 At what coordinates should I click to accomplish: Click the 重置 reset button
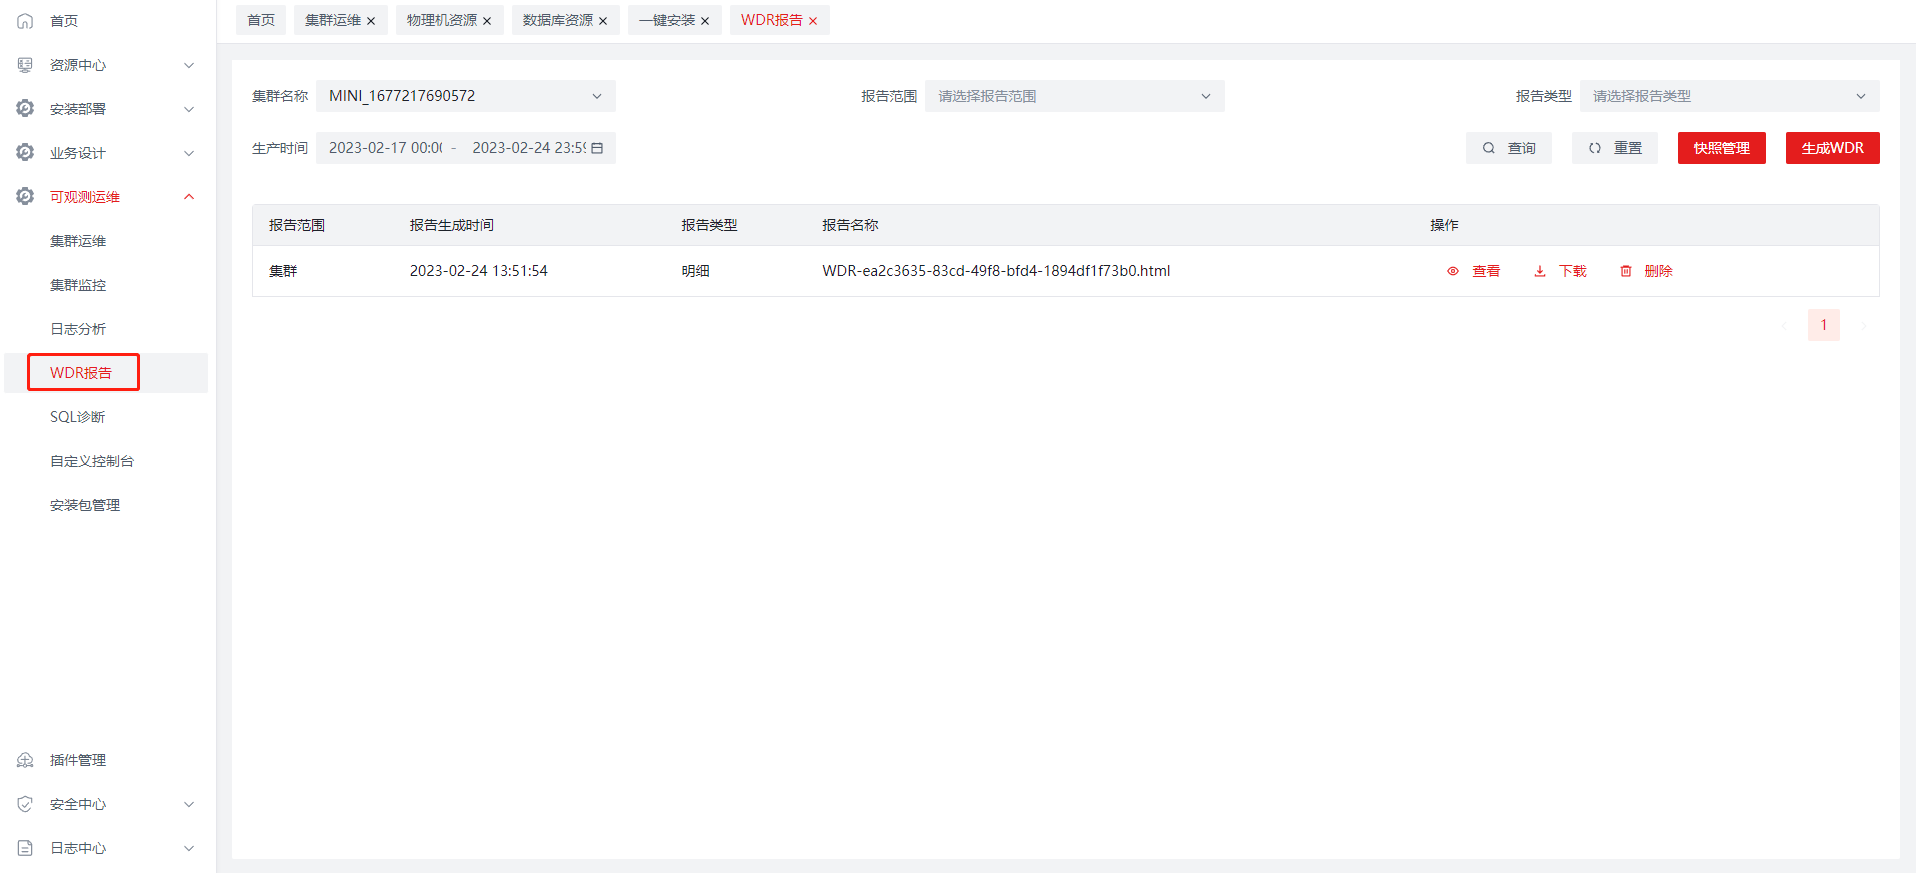(x=1615, y=148)
